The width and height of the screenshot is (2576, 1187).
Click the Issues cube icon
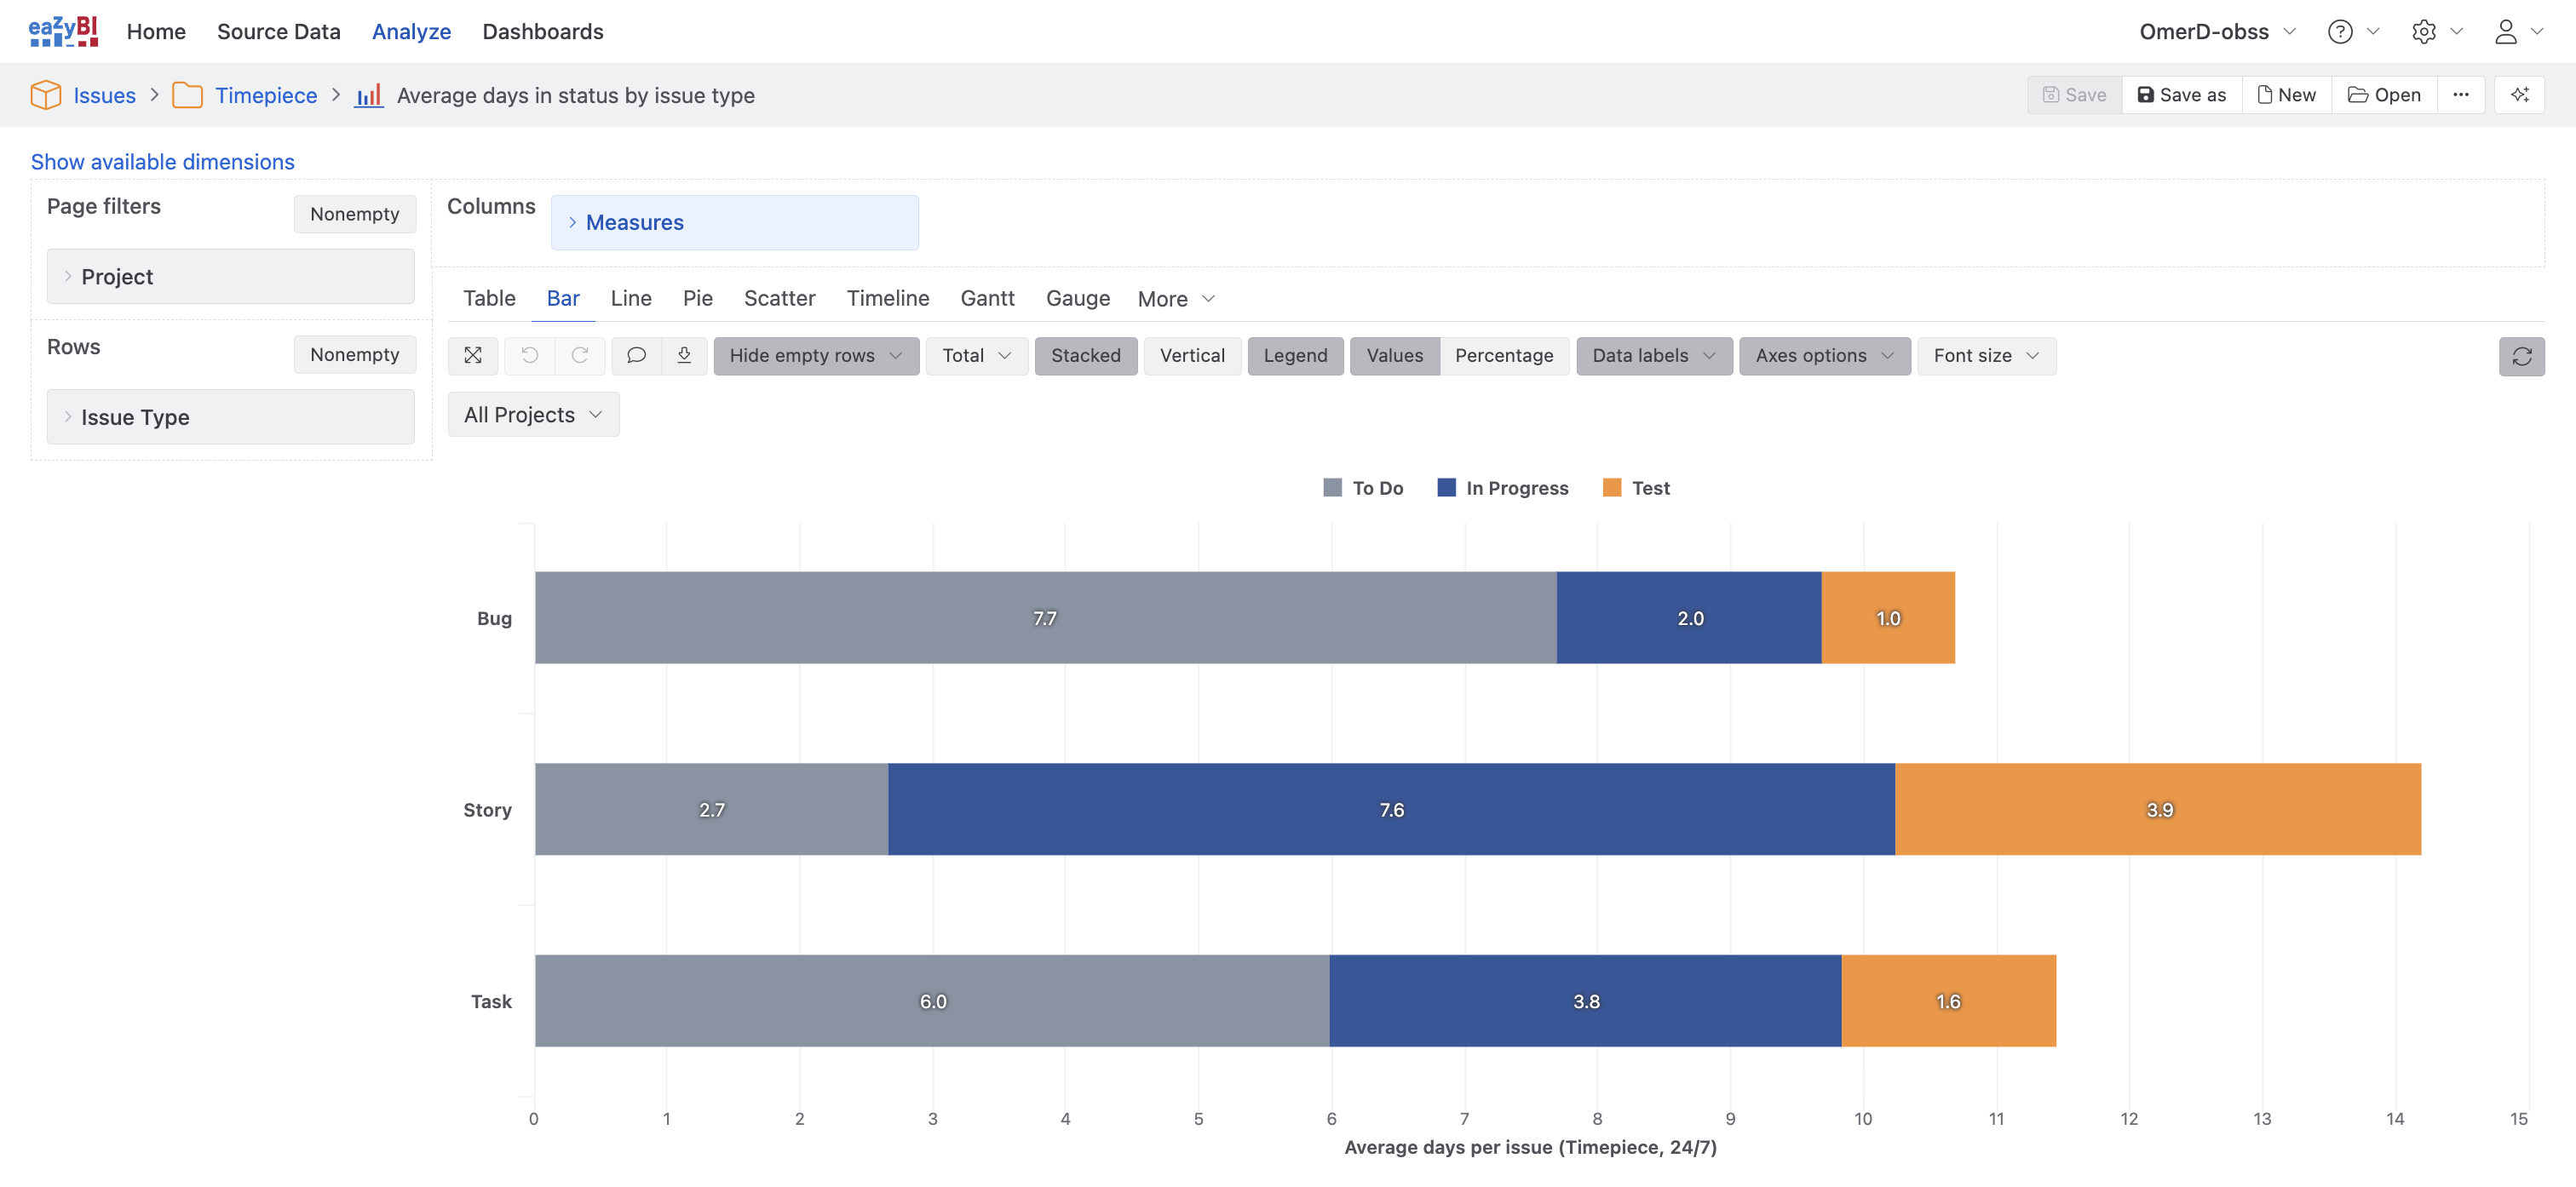tap(46, 95)
